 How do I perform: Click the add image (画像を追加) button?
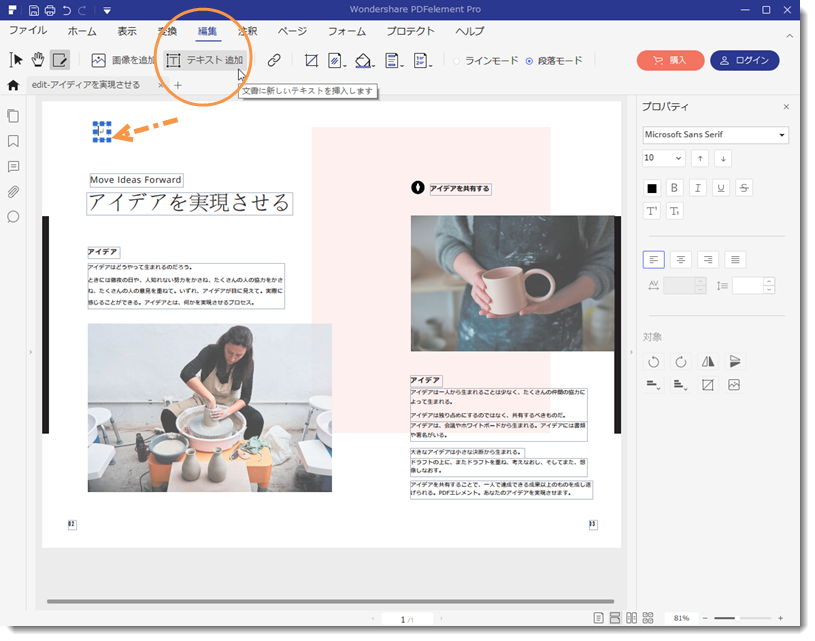click(x=123, y=60)
